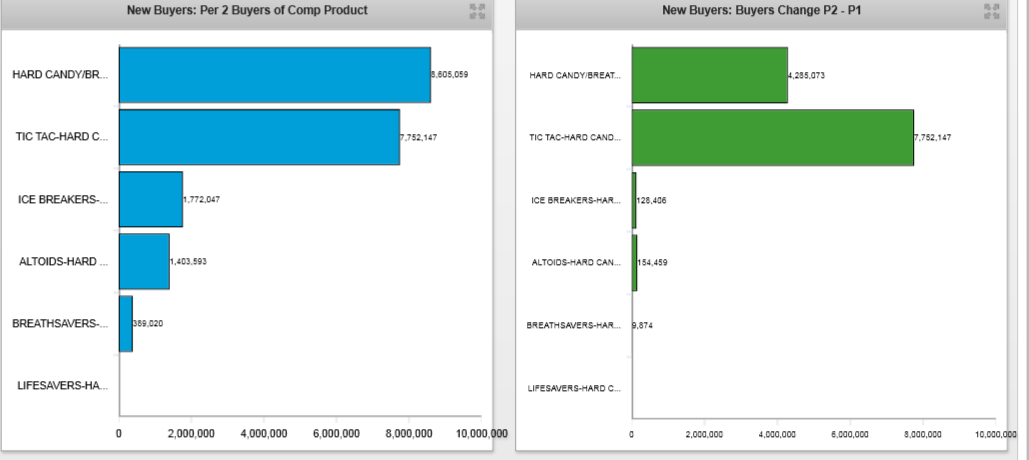Select the green HARD CANDY/BREAT... bar
The image size is (1029, 460).
pos(709,75)
